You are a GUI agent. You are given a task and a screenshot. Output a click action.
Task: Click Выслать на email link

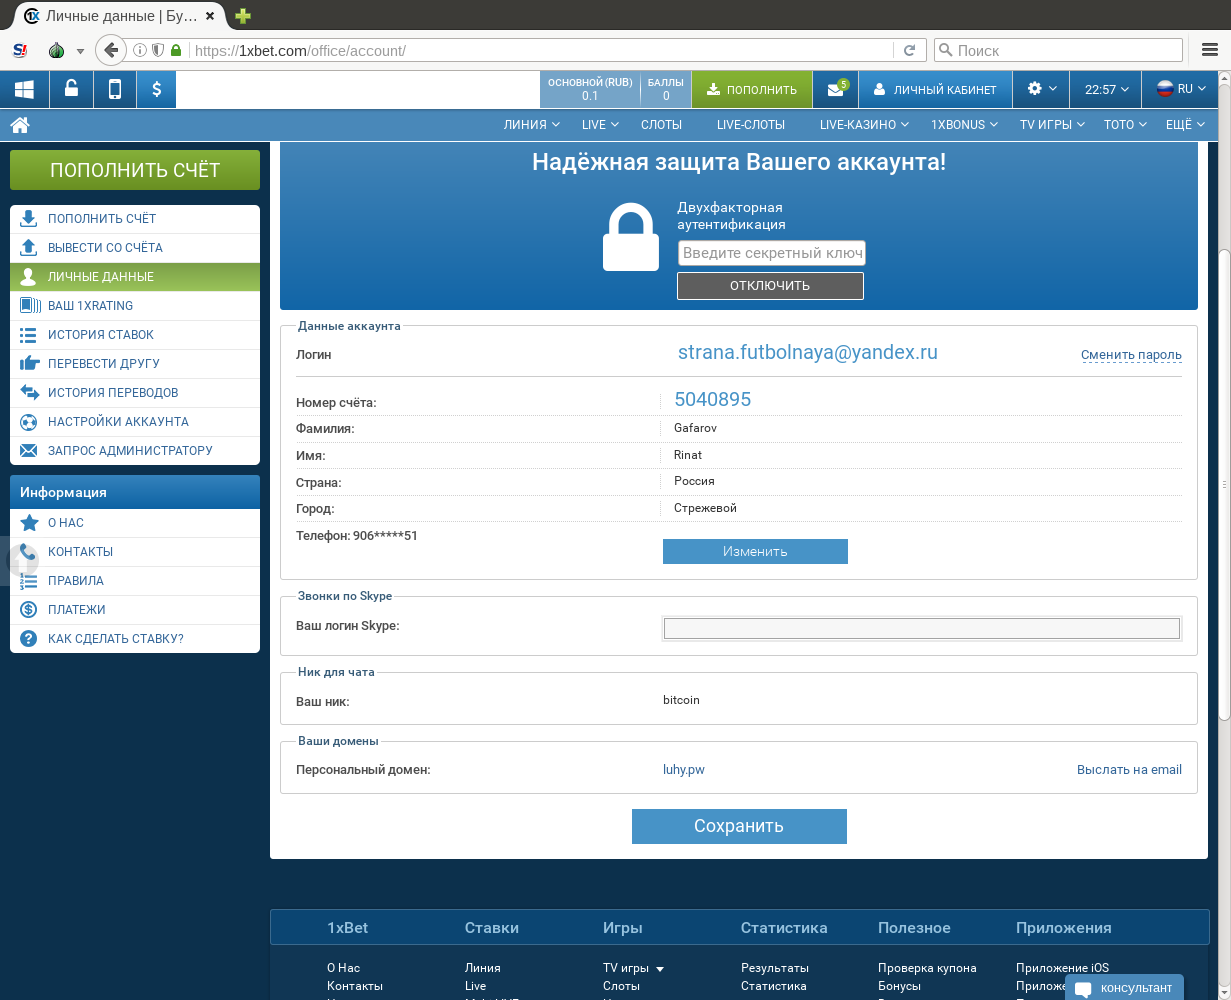coord(1129,770)
